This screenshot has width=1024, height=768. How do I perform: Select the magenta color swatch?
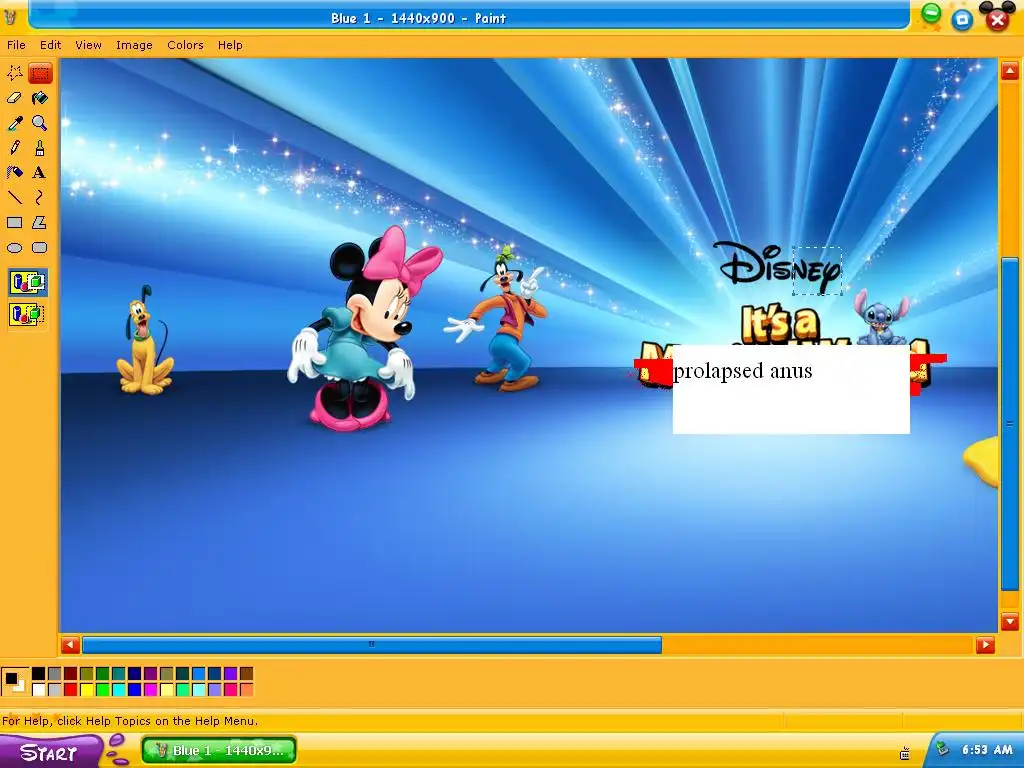click(150, 690)
